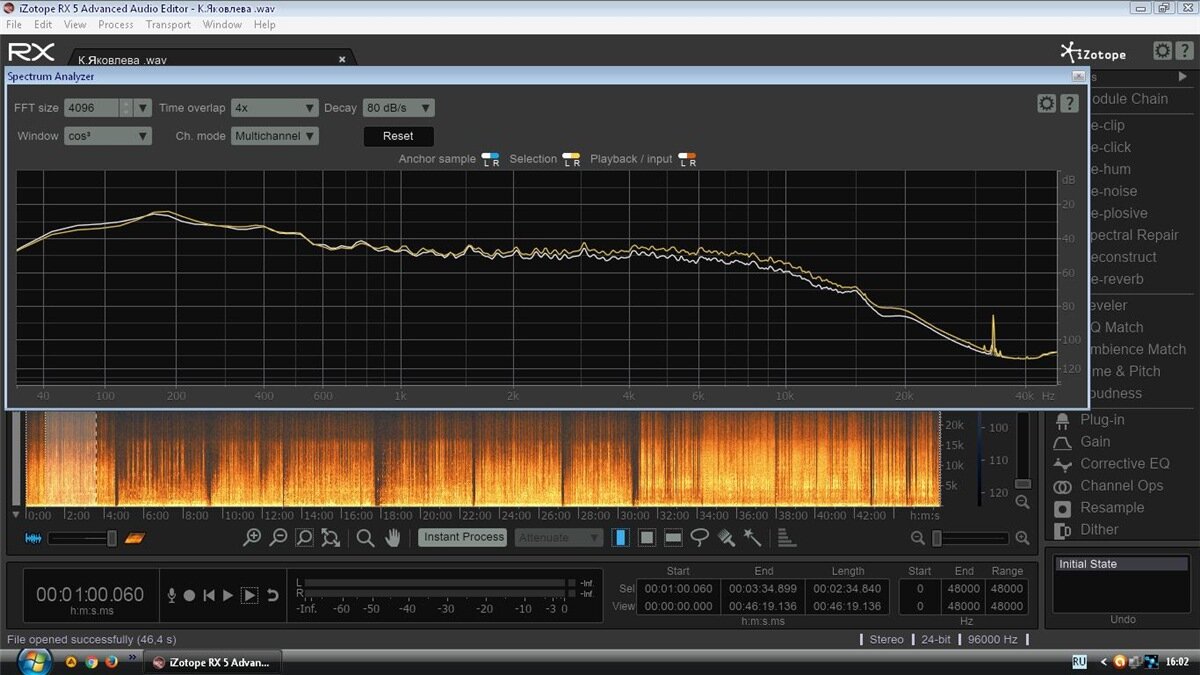Open the Window cos³ dropdown

[108, 136]
